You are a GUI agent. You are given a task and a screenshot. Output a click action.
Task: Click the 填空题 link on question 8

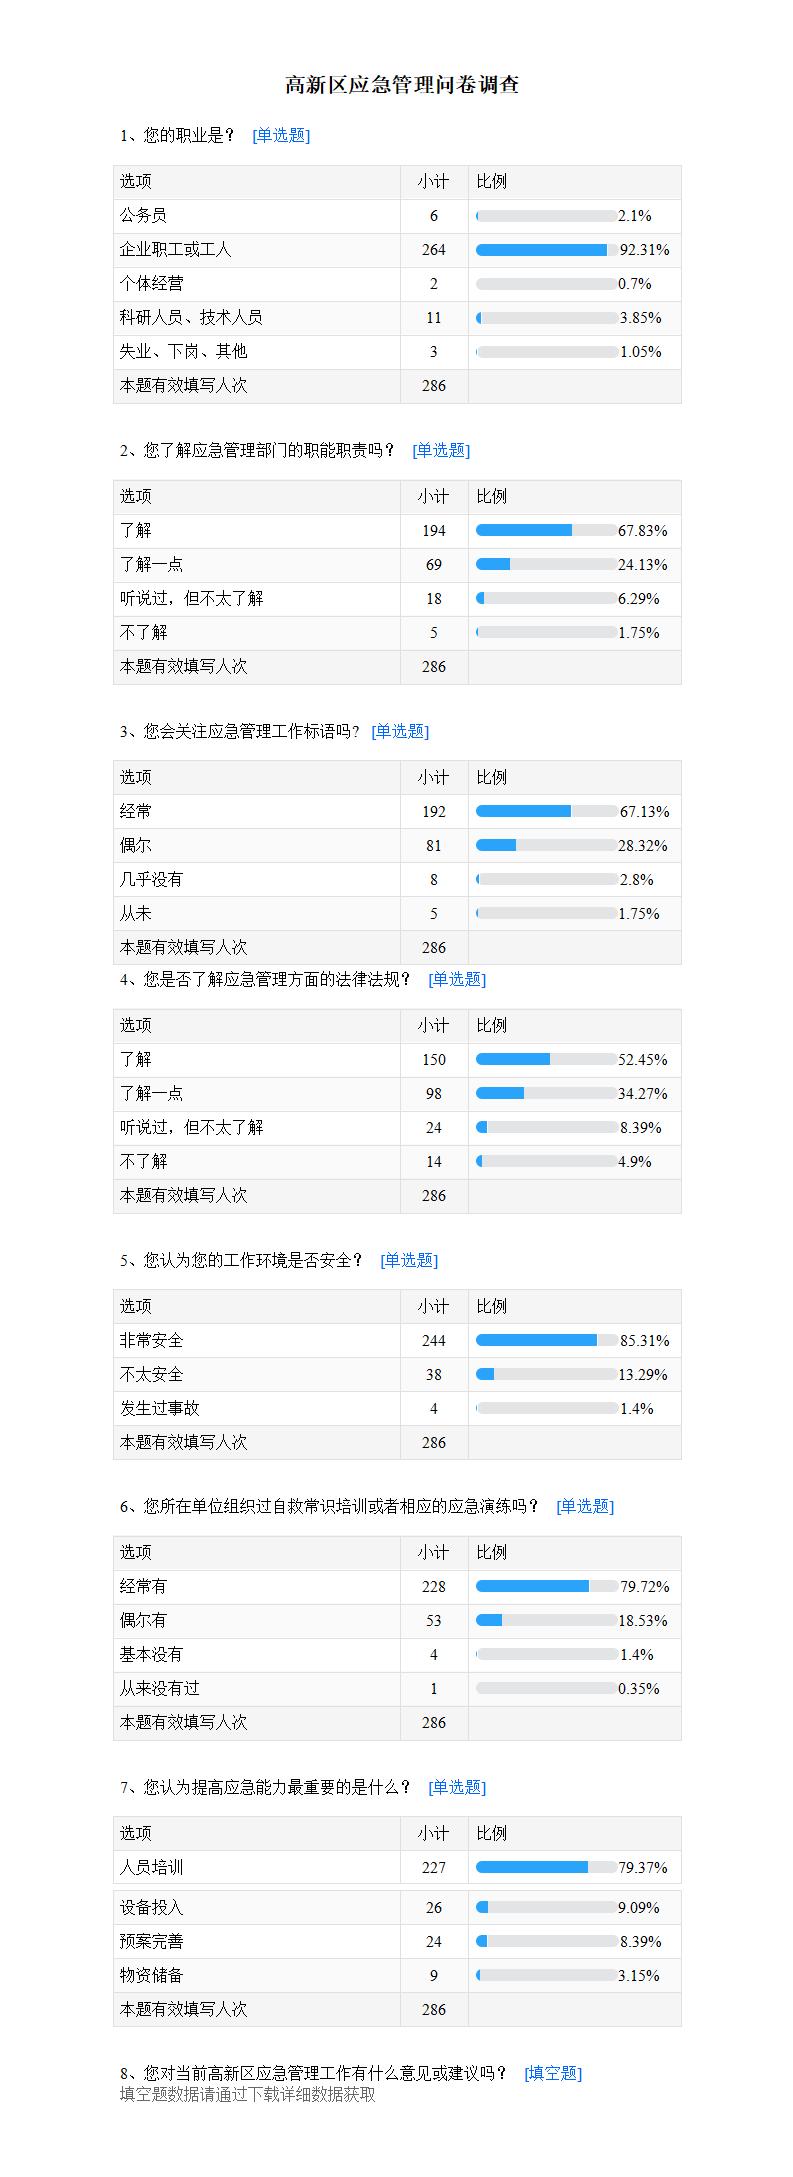pyautogui.click(x=553, y=2074)
